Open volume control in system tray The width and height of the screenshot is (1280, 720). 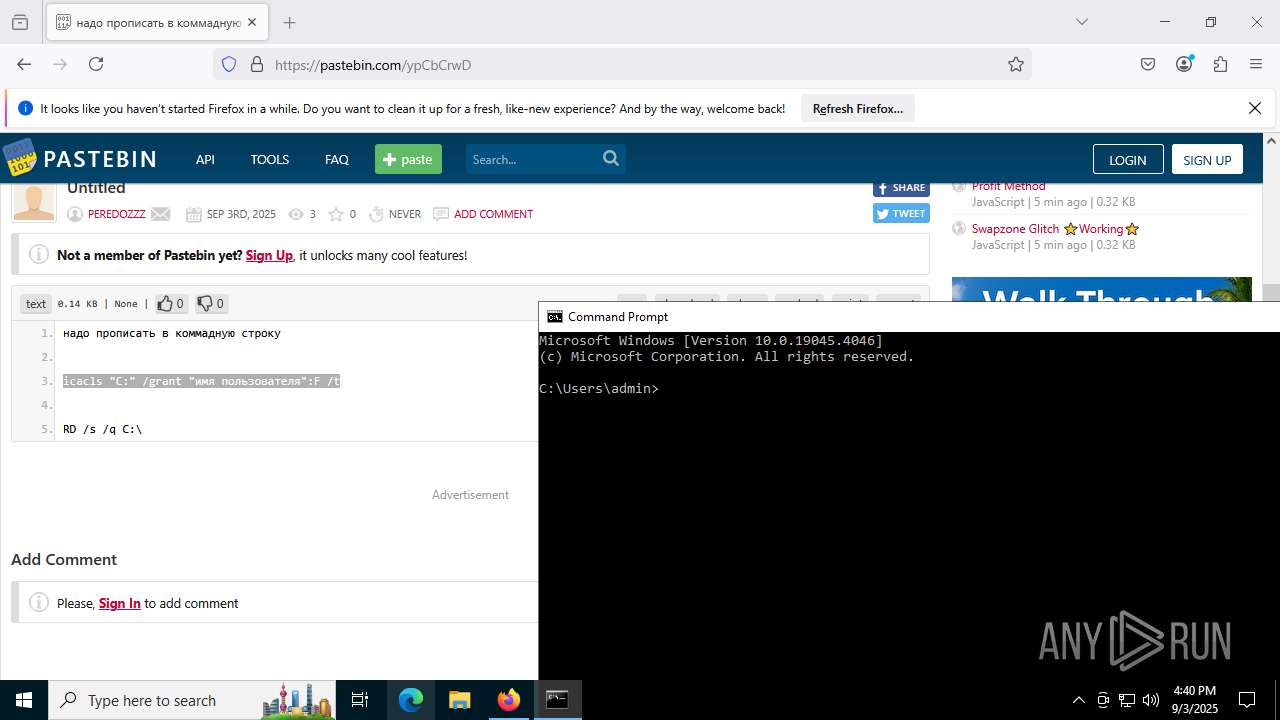pos(1150,700)
